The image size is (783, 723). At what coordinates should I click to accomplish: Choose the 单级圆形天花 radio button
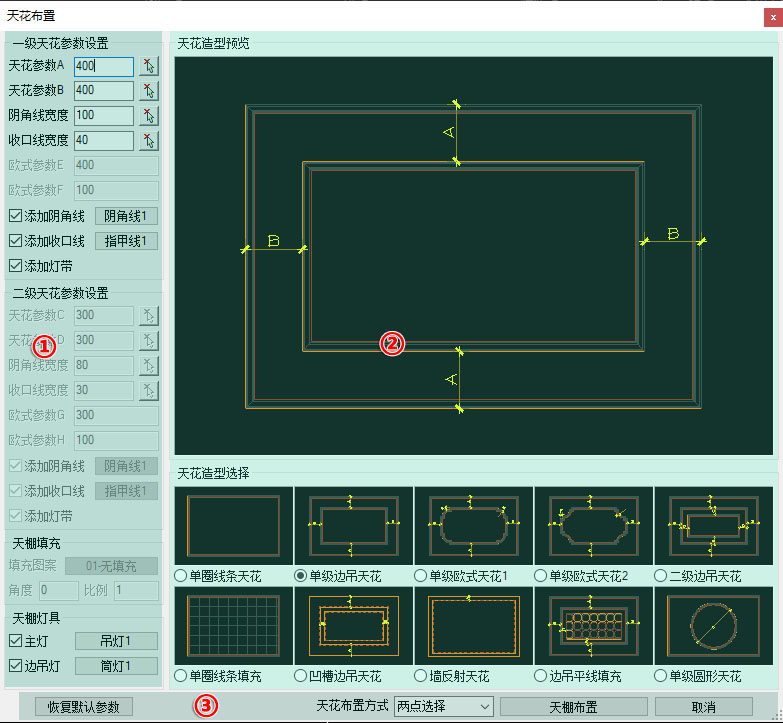point(660,676)
